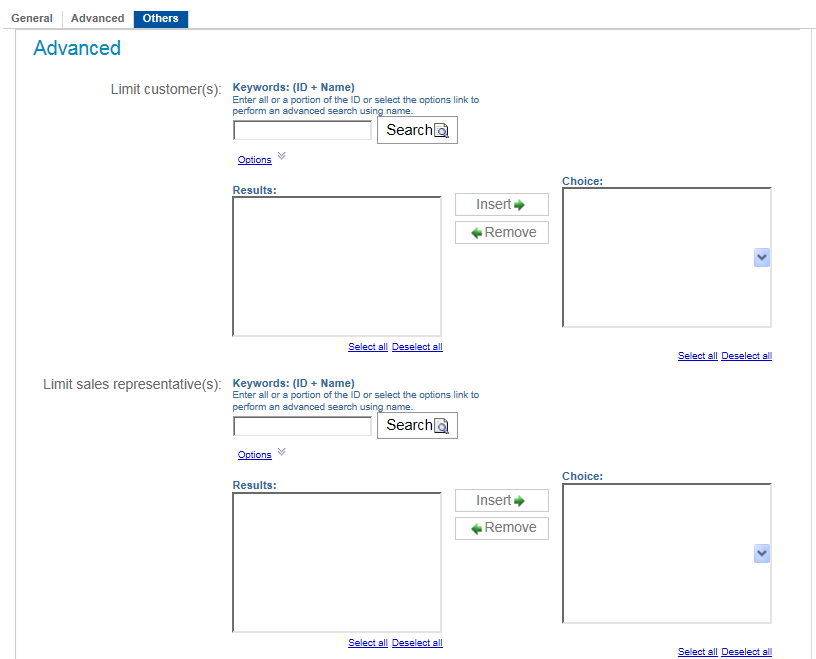Click Select all below customer Results list
Screen dimensions: 816x659
[367, 347]
